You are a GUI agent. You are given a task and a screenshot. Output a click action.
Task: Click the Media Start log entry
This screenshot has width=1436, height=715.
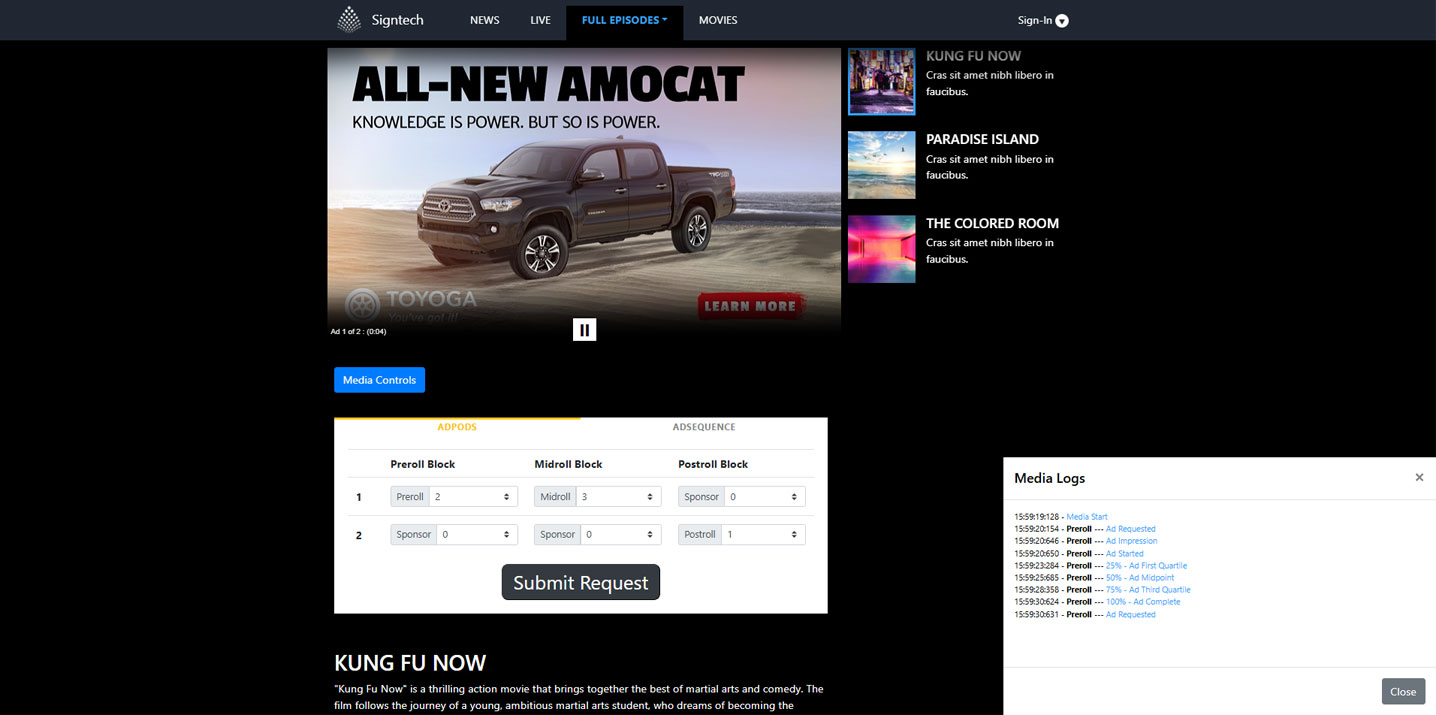click(1087, 517)
